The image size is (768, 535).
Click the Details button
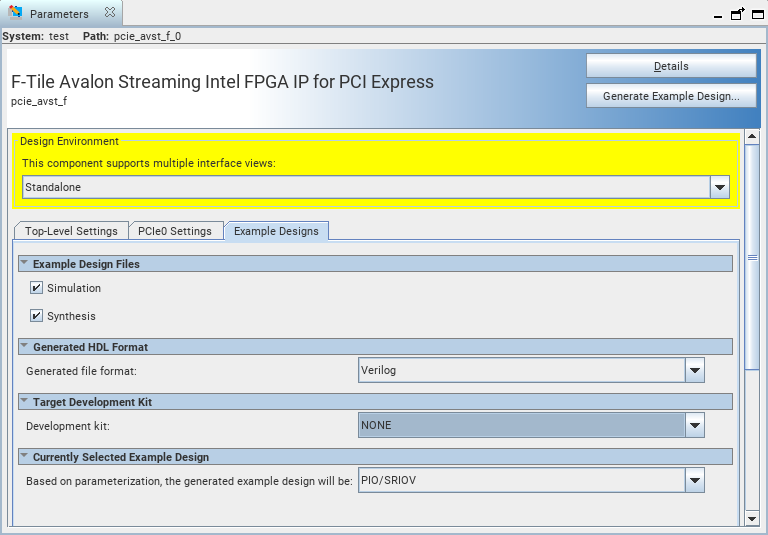[671, 66]
